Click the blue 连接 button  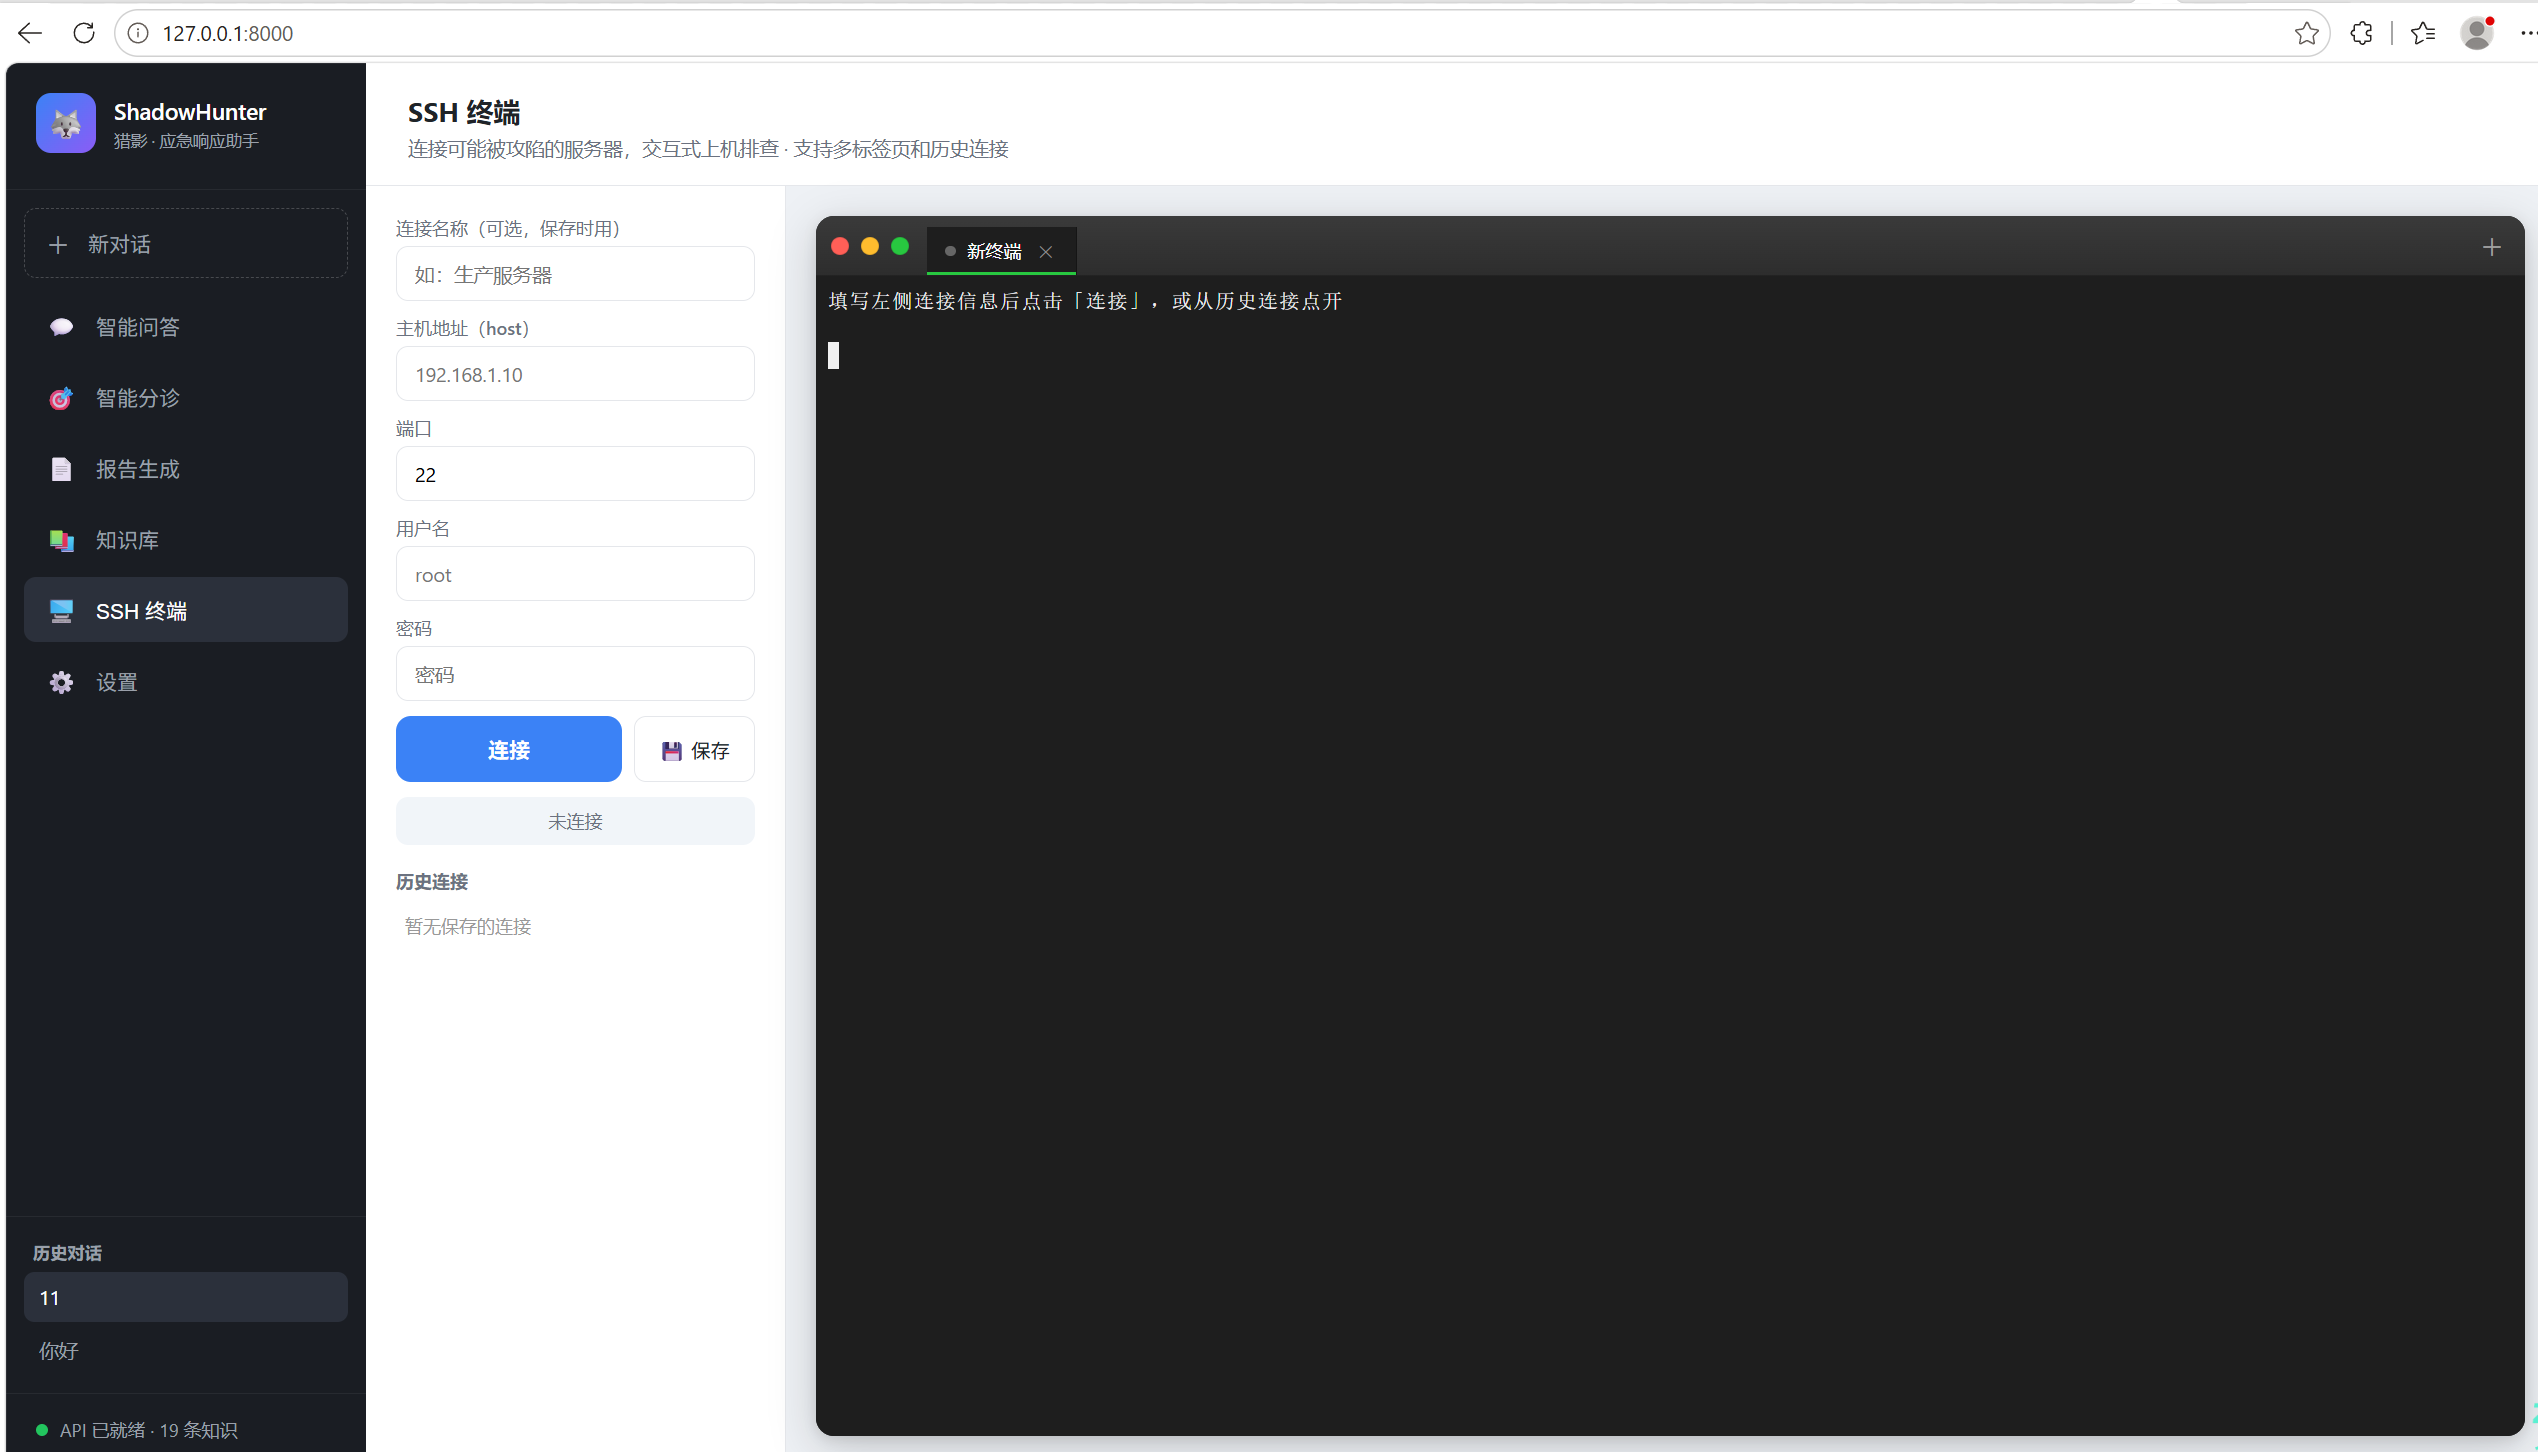point(509,749)
